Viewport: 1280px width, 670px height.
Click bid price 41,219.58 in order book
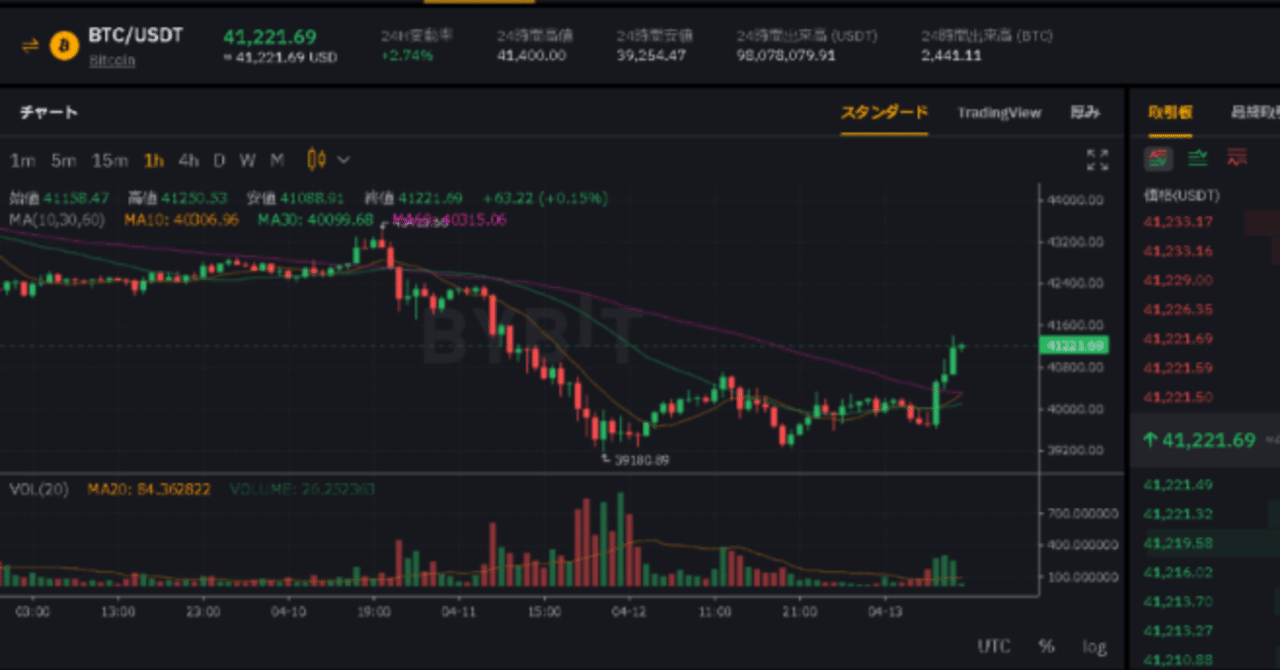(1178, 543)
